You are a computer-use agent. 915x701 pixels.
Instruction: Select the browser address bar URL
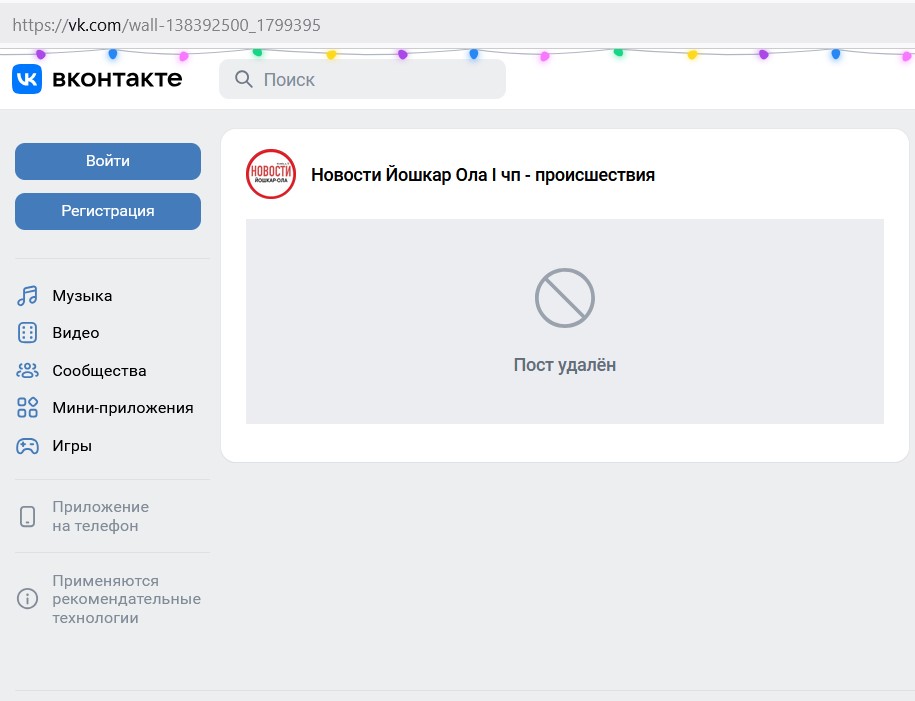(166, 25)
